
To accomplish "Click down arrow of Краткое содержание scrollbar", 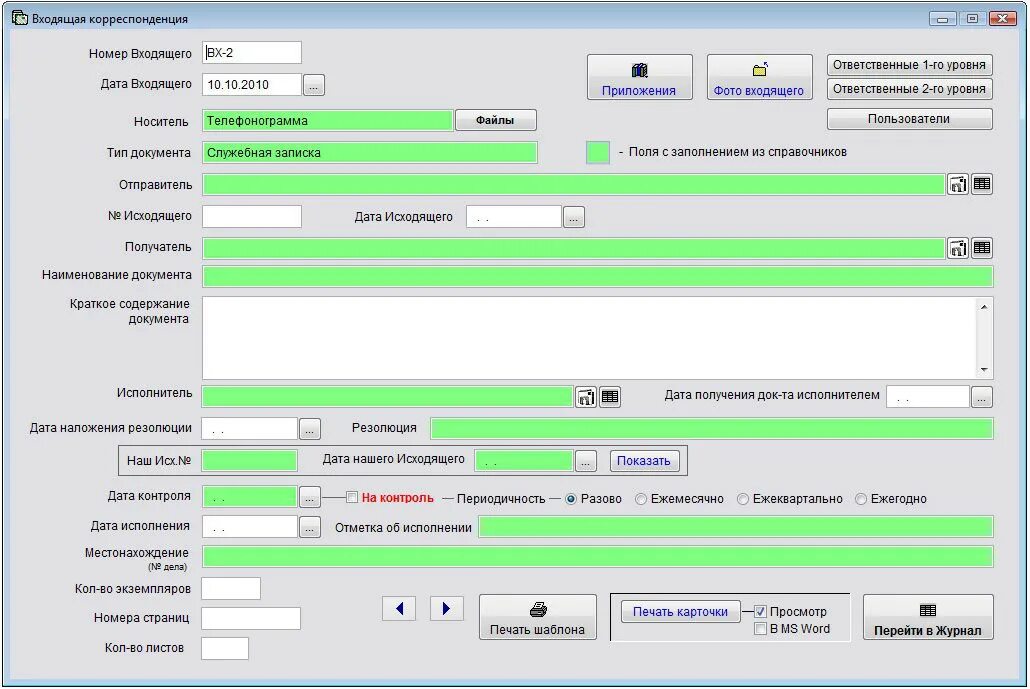I will pos(983,369).
